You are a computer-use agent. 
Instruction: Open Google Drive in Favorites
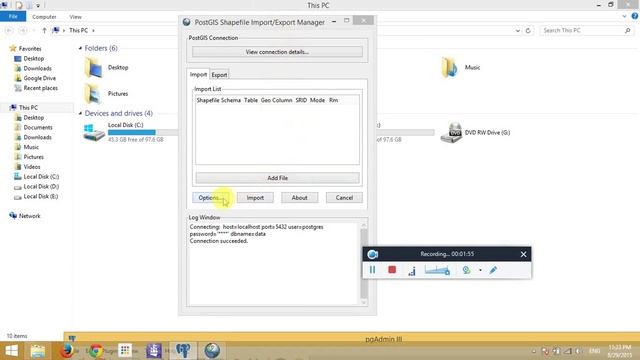[x=40, y=78]
